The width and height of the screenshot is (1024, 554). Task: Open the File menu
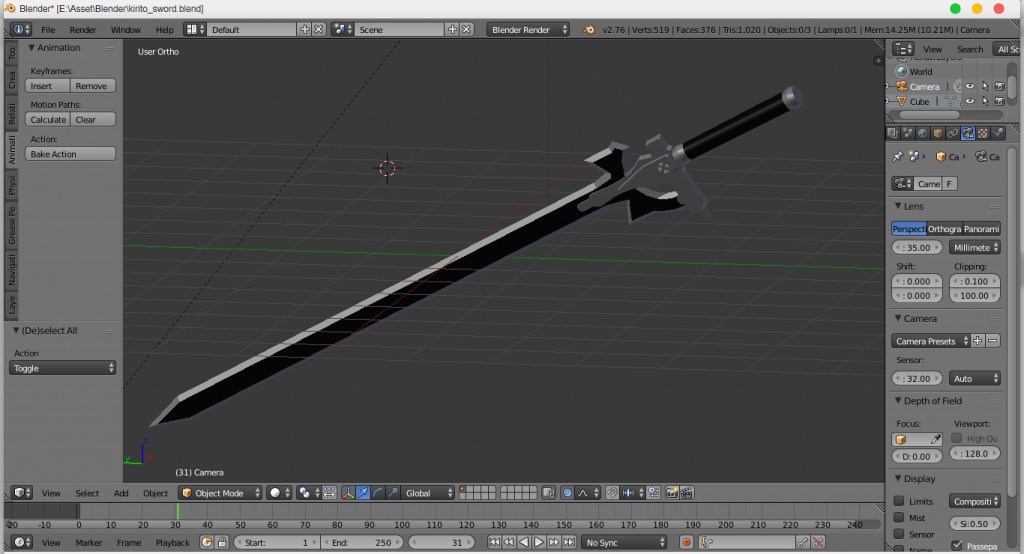click(48, 29)
